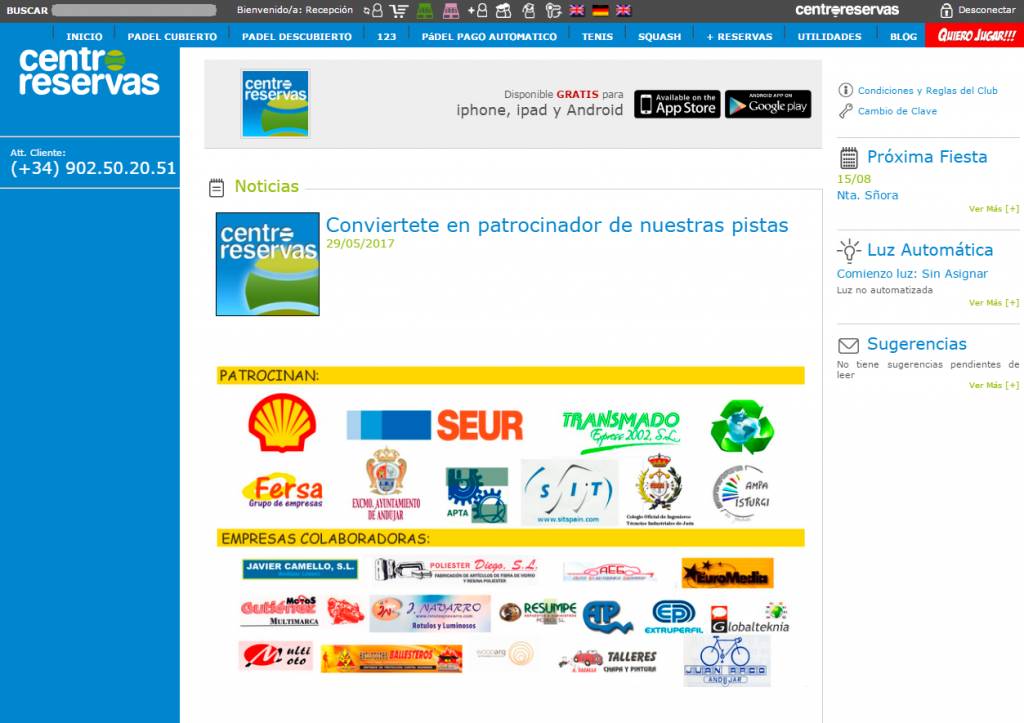Select the German flag language

pyautogui.click(x=600, y=10)
